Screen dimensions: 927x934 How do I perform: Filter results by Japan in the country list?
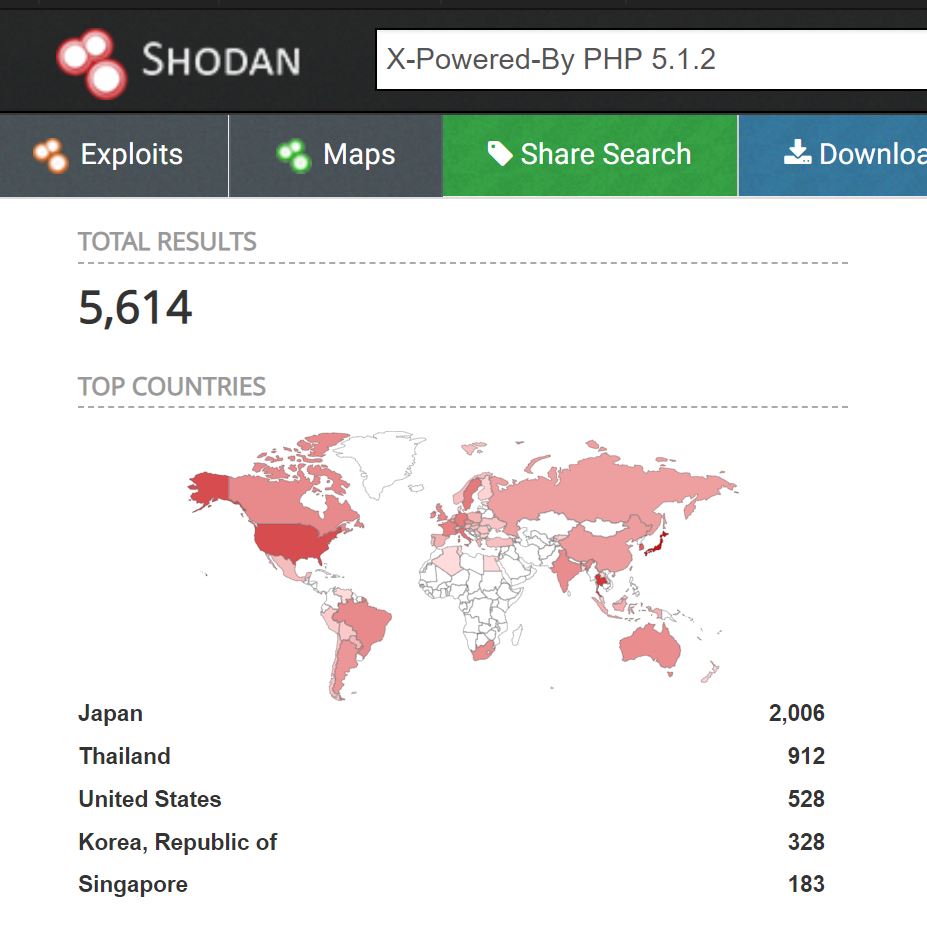(111, 714)
